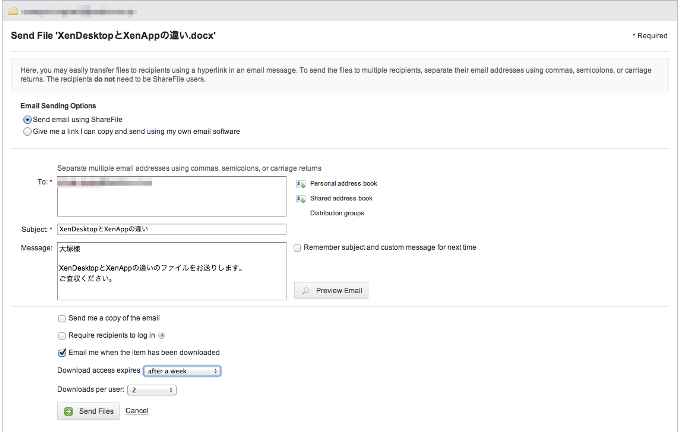The image size is (680, 432).
Task: Choose Give me a link option
Action: click(x=27, y=131)
